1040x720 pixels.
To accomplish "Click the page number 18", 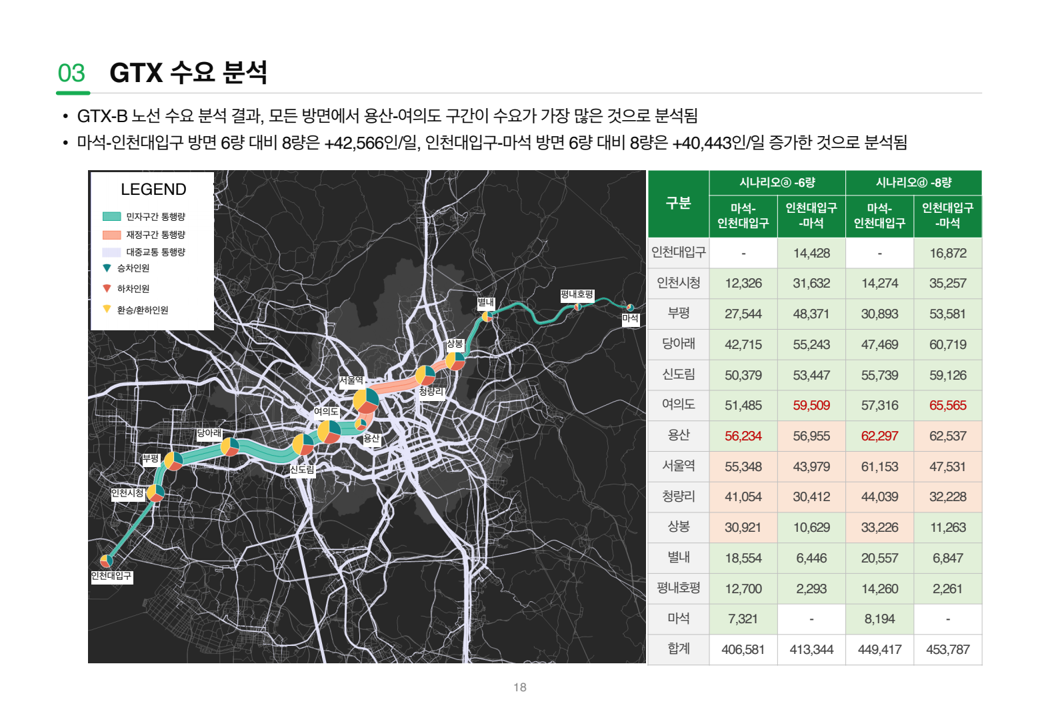I will (x=520, y=688).
